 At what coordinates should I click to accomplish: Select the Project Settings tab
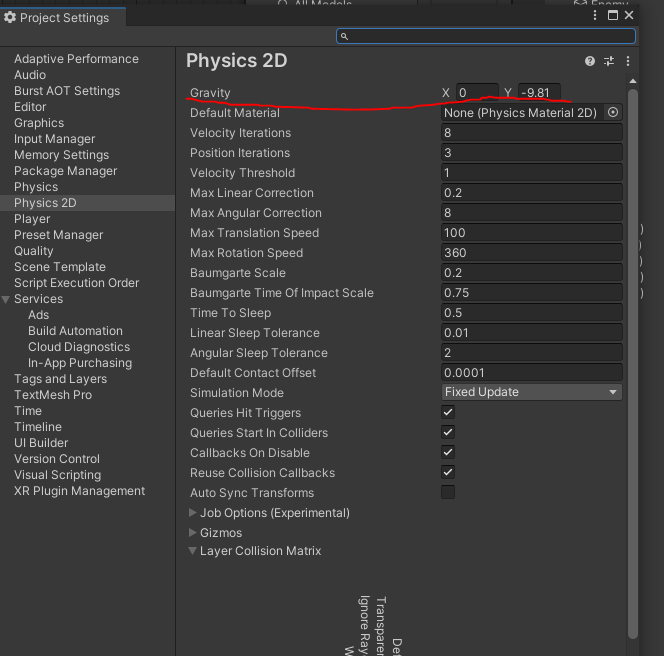point(63,17)
